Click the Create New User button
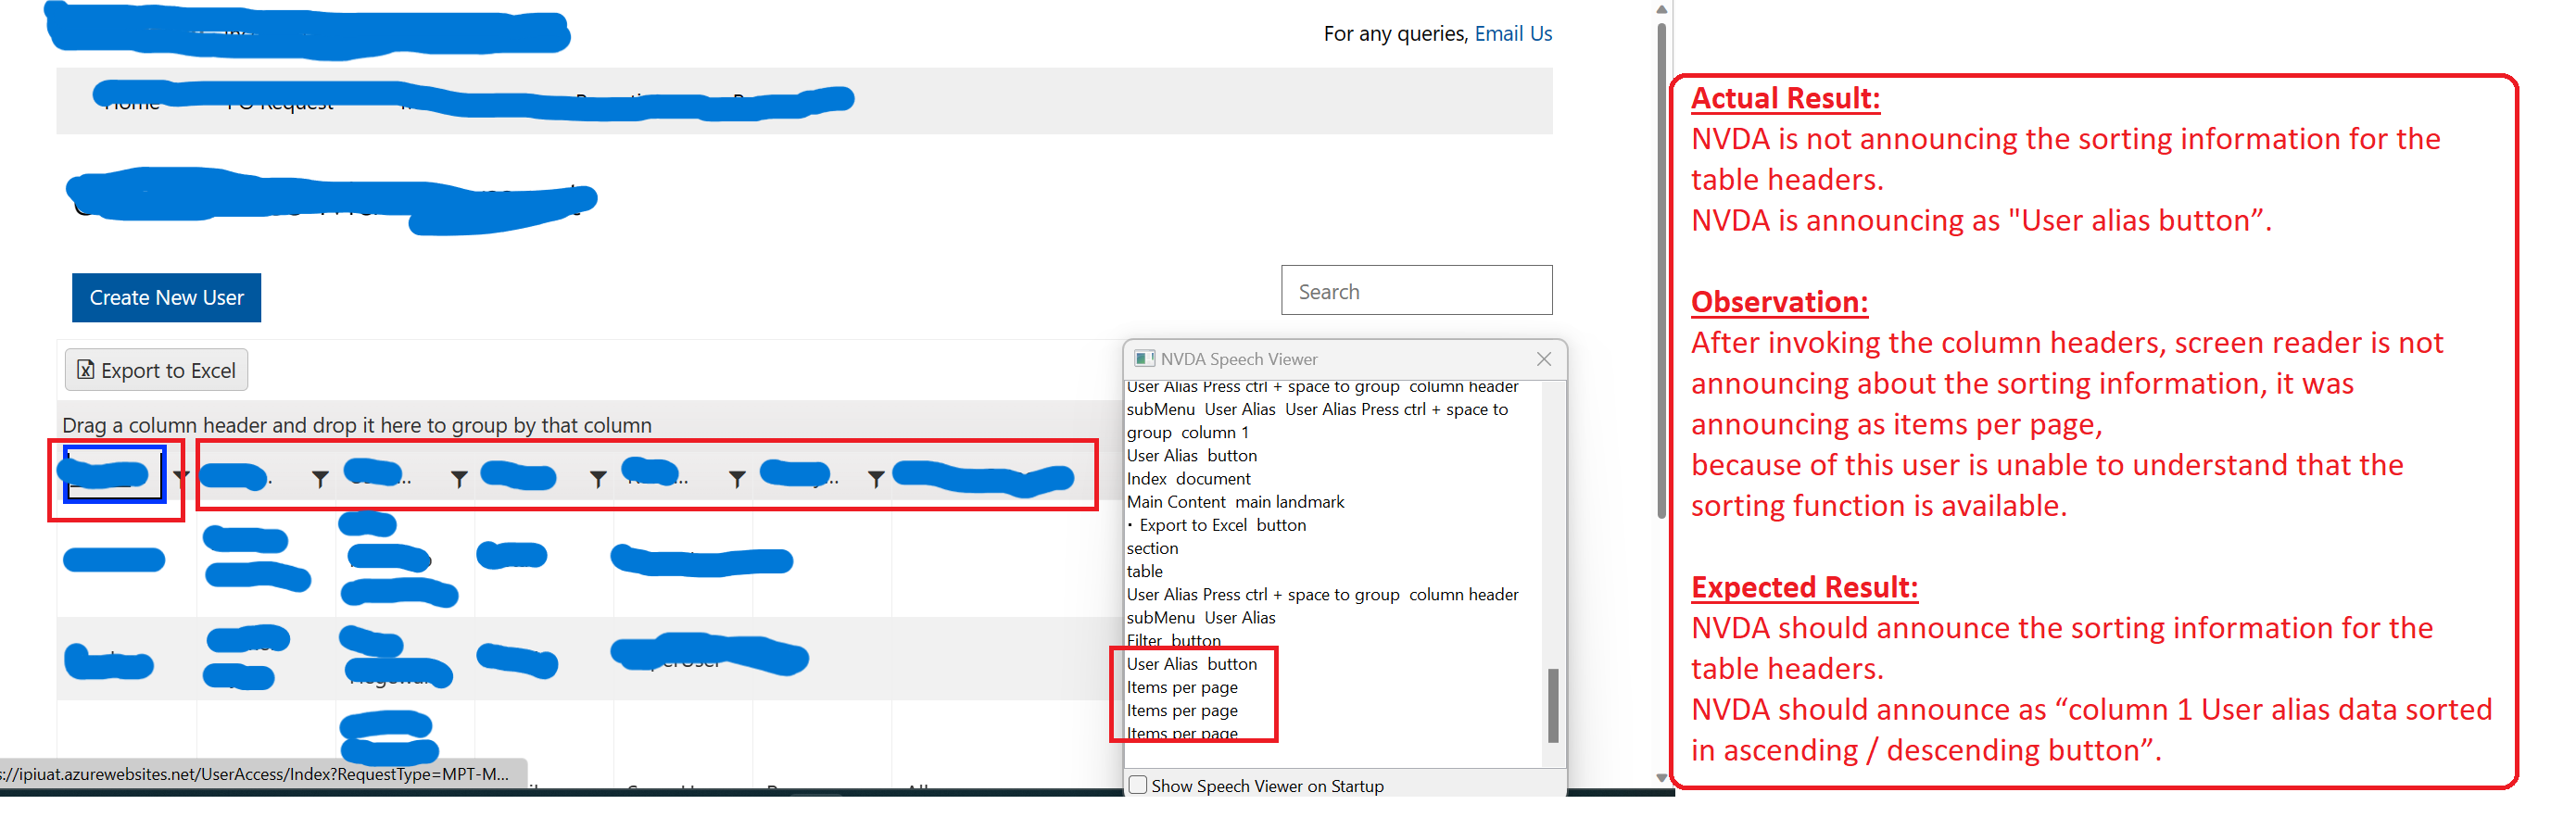 point(166,297)
